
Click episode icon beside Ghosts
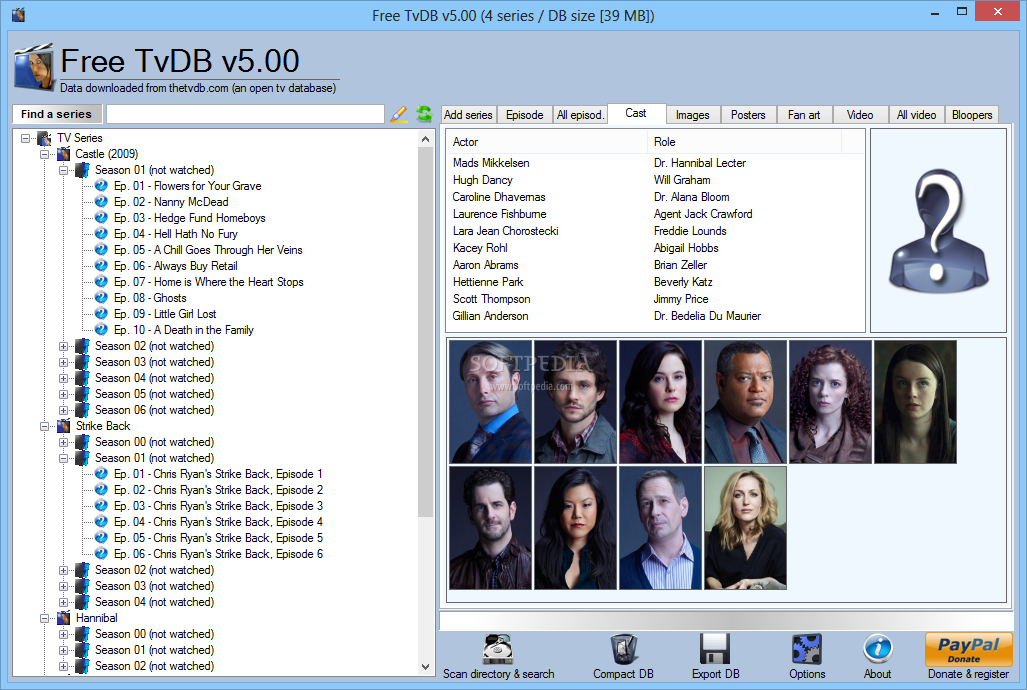[x=101, y=297]
